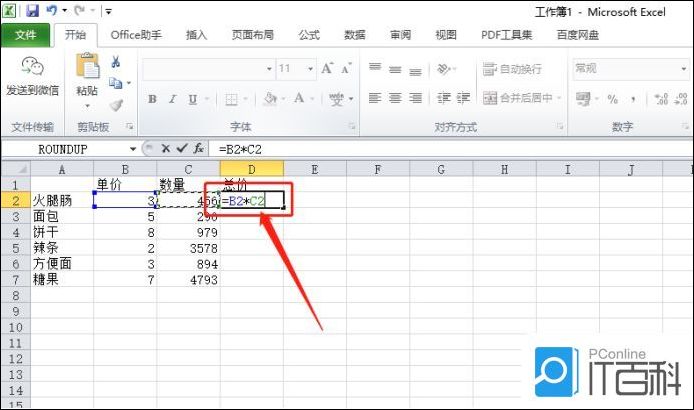Viewport: 694px width, 410px height.
Task: Align text left icon
Action: pyautogui.click(x=375, y=98)
